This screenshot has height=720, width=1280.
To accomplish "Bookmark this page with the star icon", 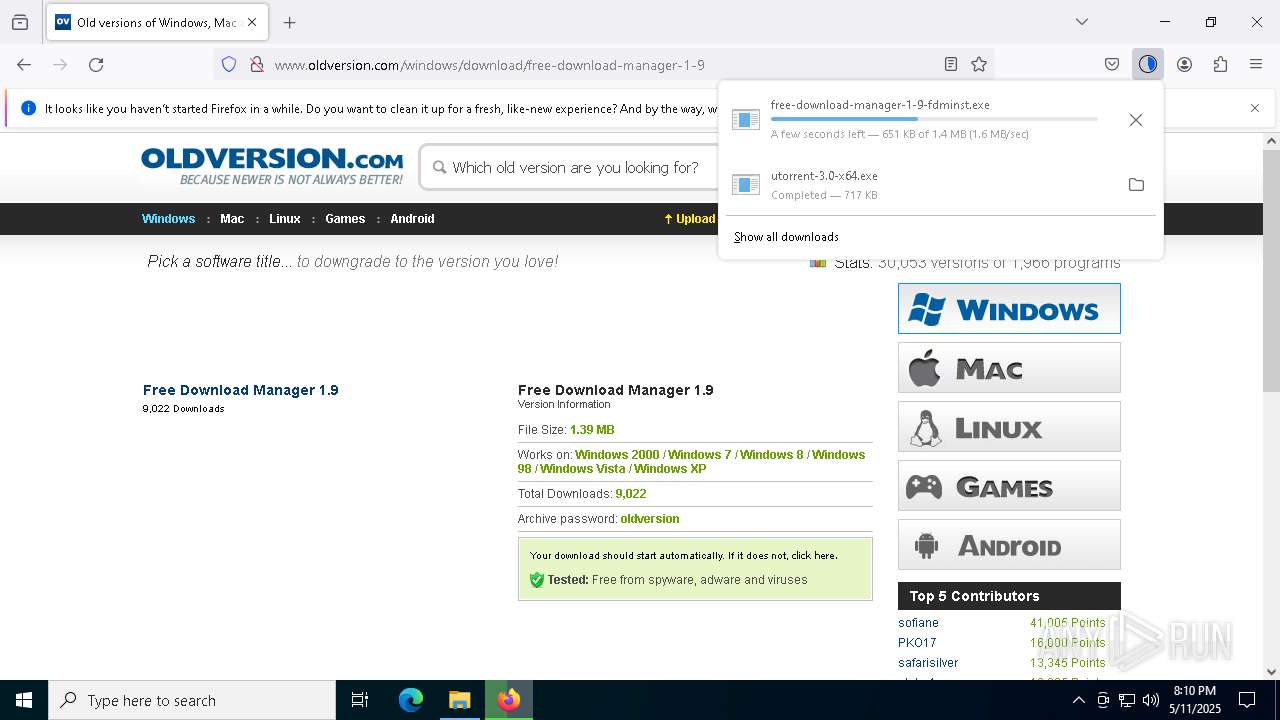I will tap(979, 64).
